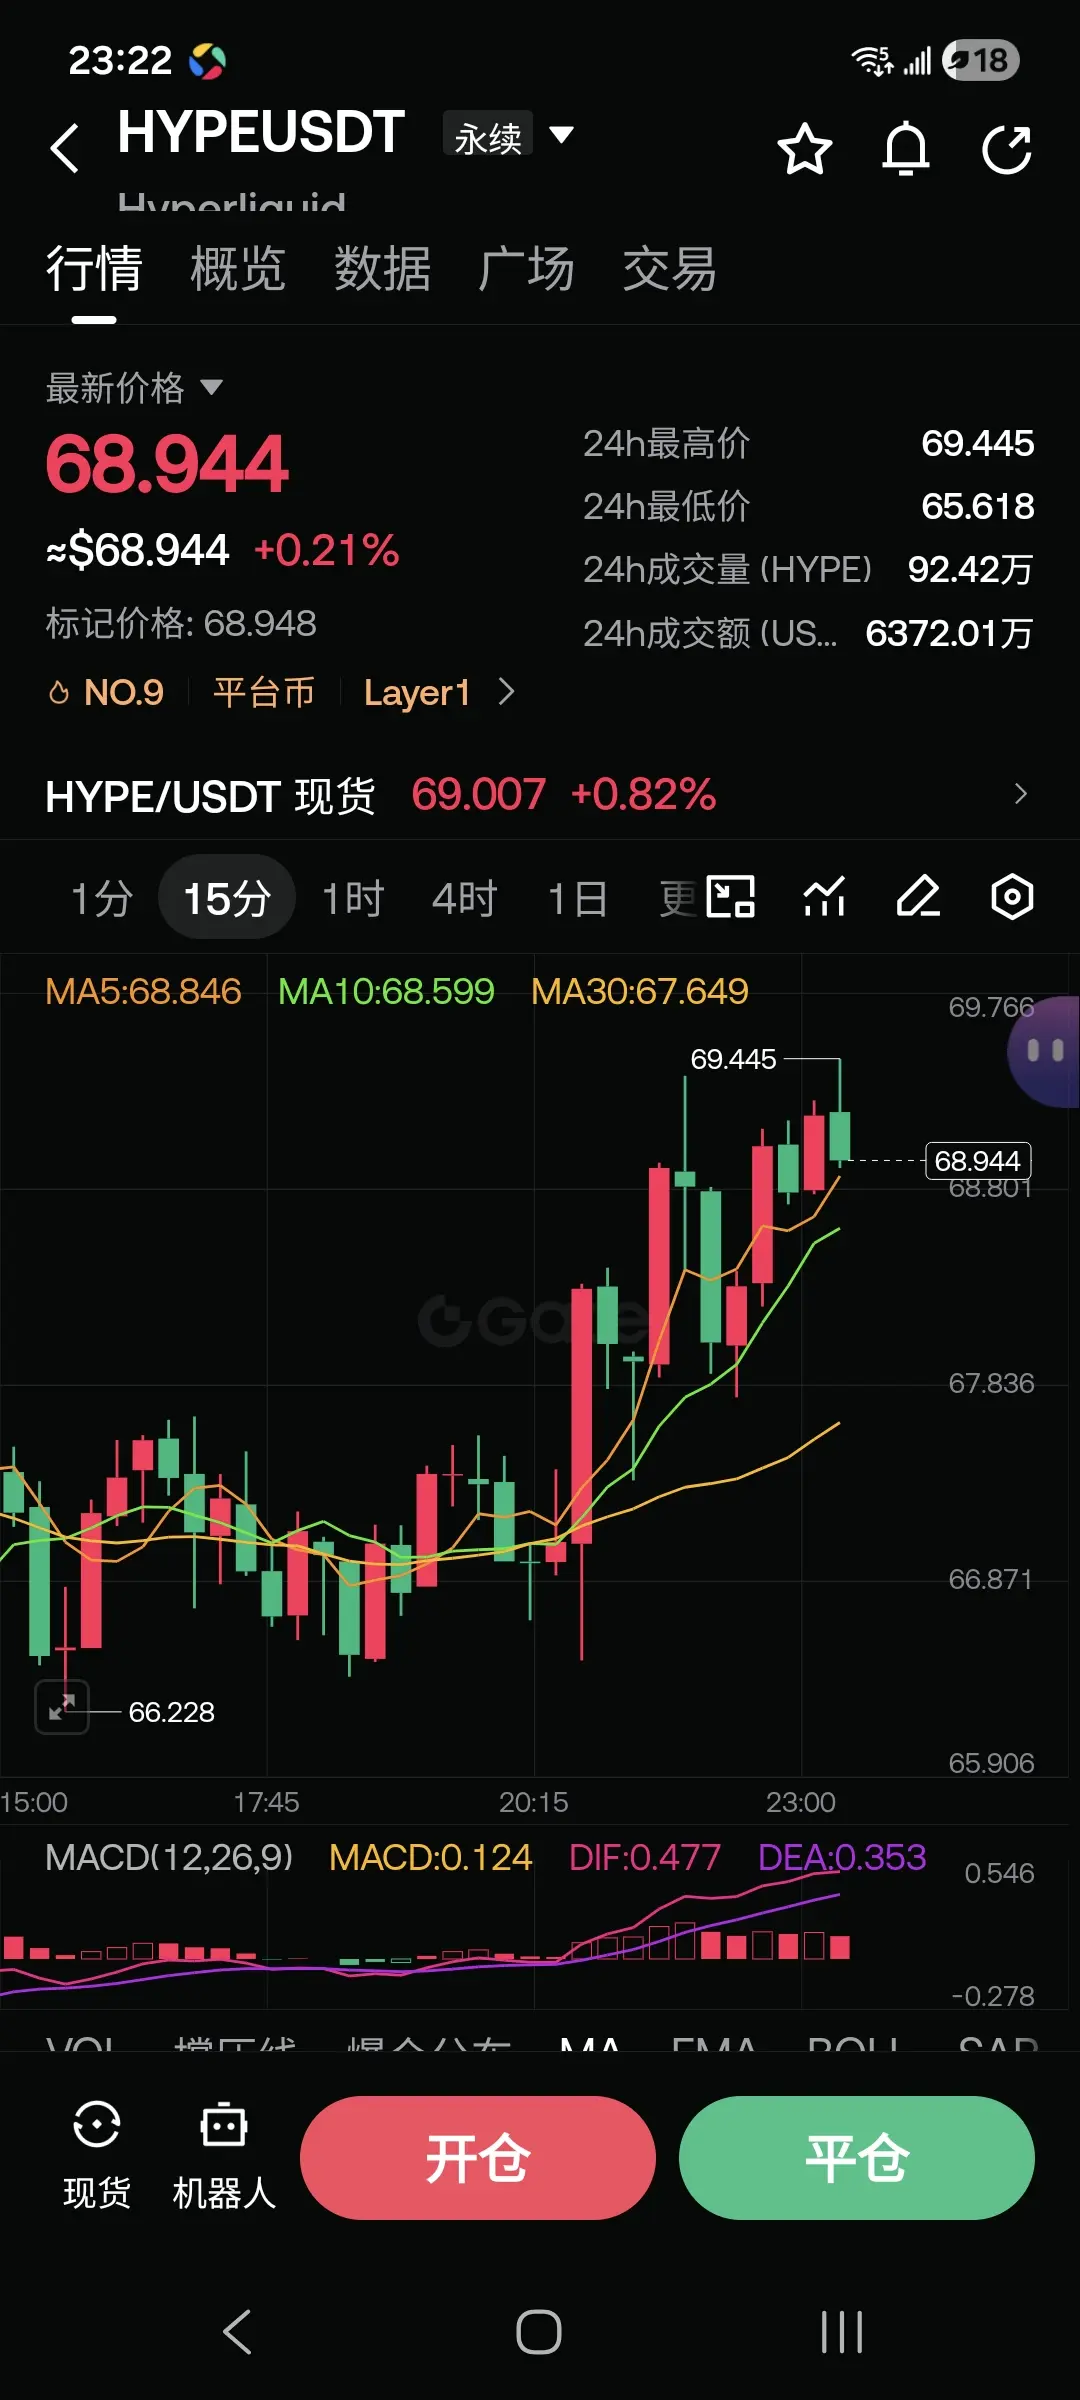Tap the chart layout icon
The width and height of the screenshot is (1080, 2400).
(x=731, y=896)
